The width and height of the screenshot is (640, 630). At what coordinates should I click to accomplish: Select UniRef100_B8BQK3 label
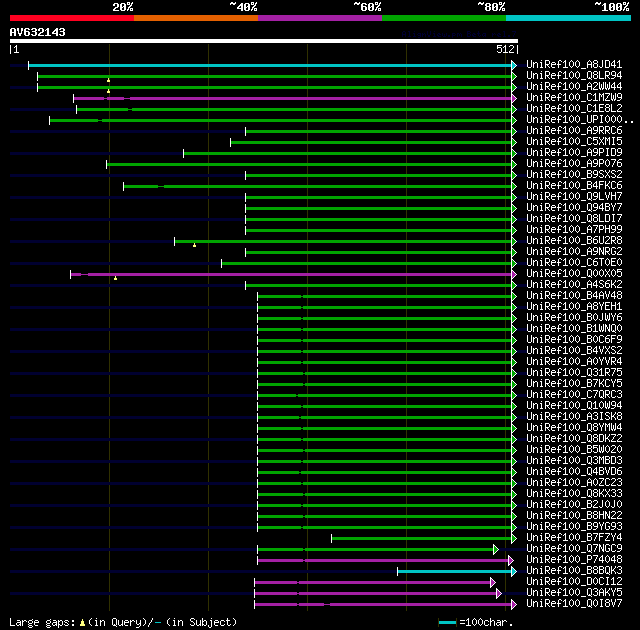click(x=574, y=571)
